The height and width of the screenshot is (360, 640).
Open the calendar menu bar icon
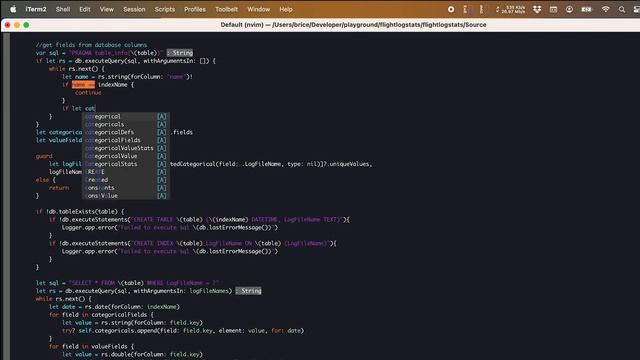coord(553,9)
